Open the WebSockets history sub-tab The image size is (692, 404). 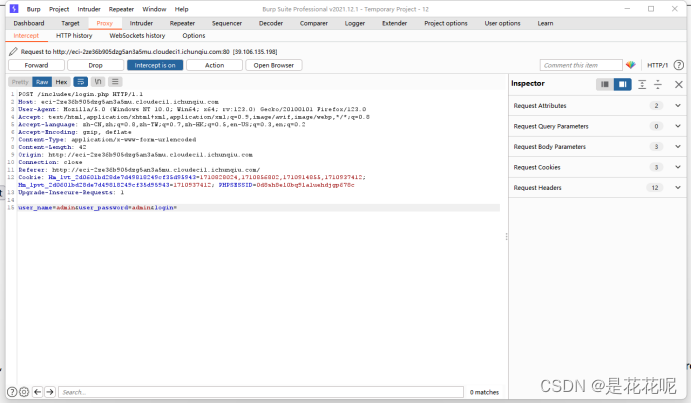tap(137, 36)
